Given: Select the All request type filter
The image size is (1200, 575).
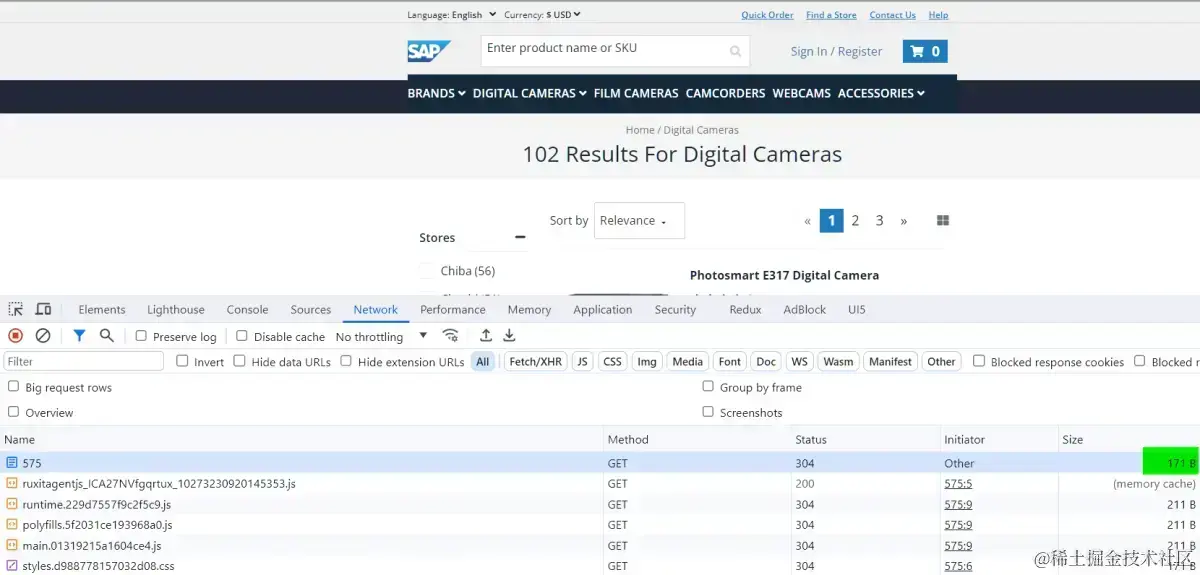Looking at the screenshot, I should coord(483,362).
